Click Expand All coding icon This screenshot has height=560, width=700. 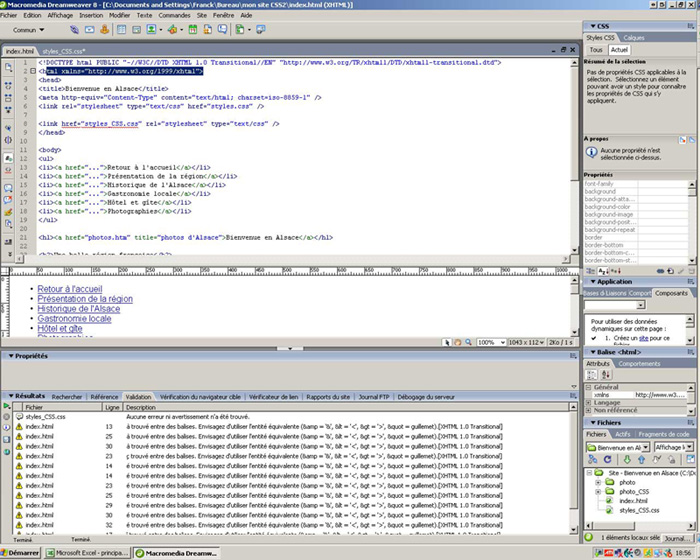(8, 109)
